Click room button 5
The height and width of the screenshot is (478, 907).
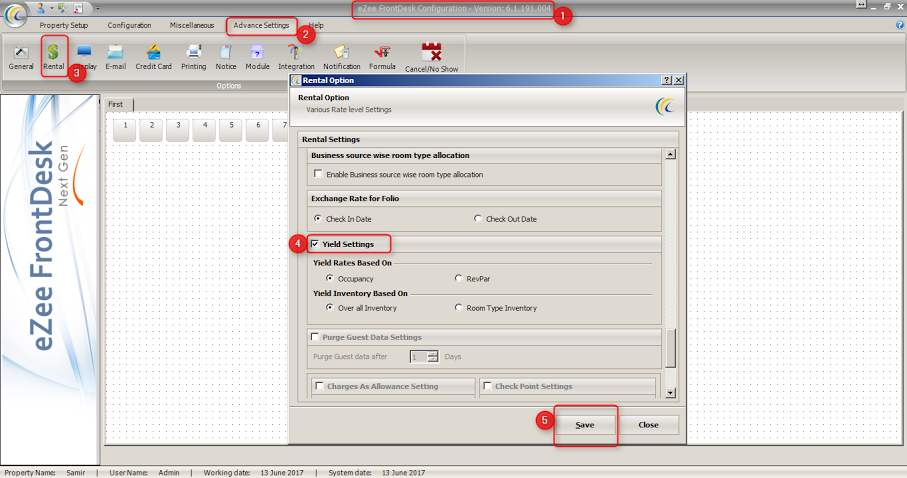(x=231, y=130)
